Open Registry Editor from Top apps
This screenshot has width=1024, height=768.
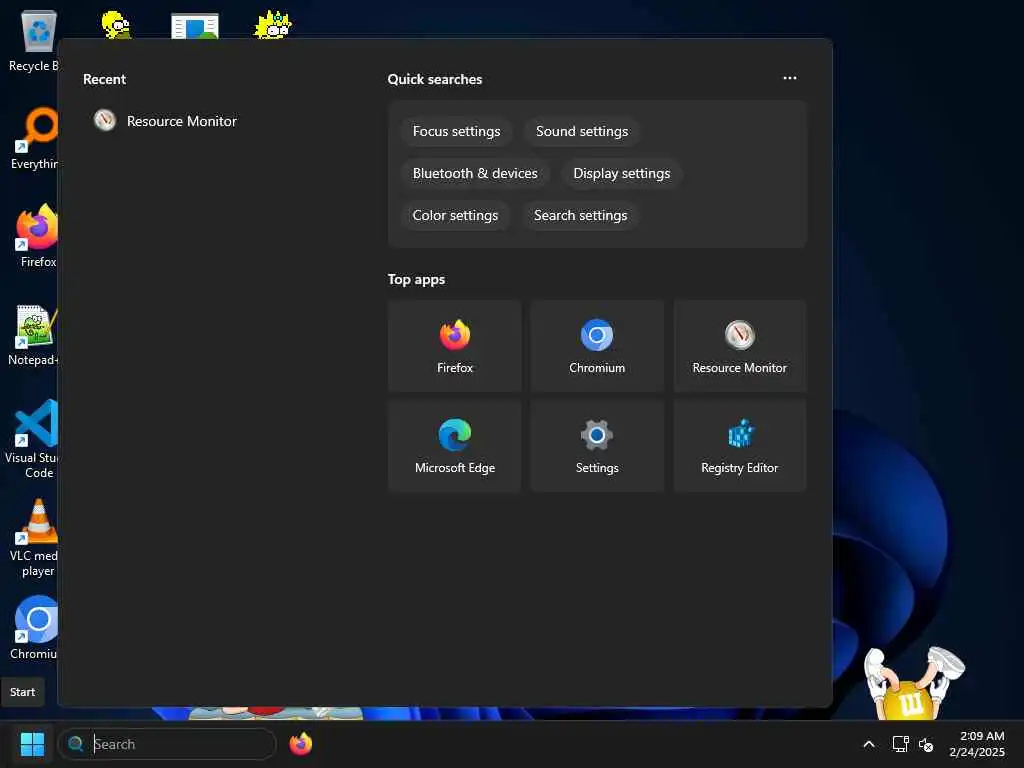pos(739,446)
